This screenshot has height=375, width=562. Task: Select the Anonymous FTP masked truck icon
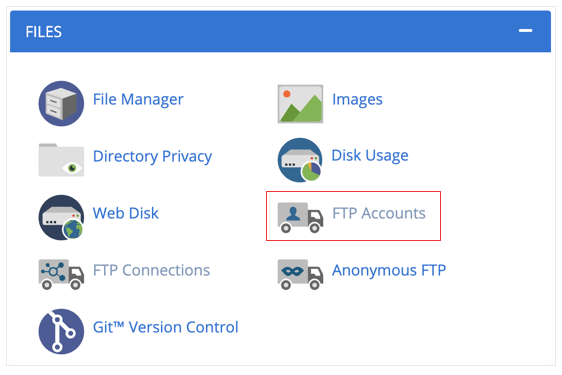300,275
